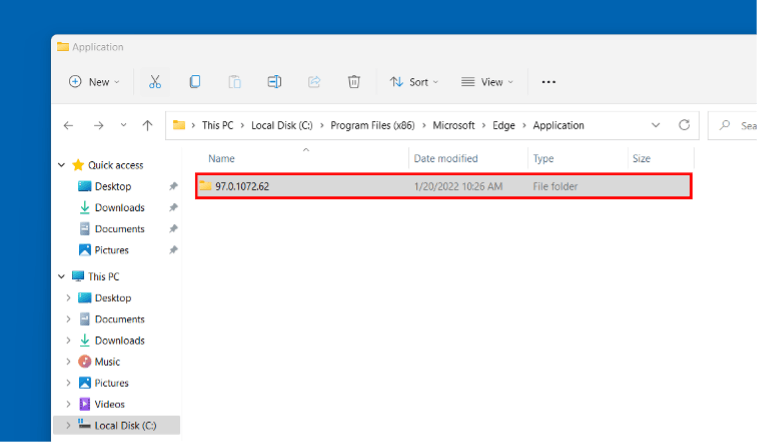Collapse the Quick access section

61,165
